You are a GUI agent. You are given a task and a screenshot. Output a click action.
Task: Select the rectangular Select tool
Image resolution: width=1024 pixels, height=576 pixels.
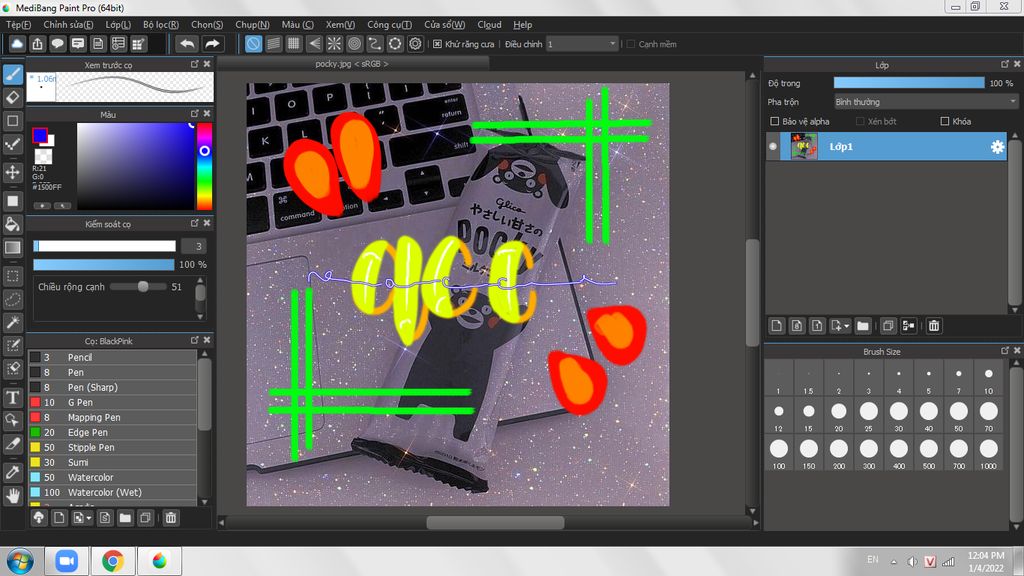[12, 276]
